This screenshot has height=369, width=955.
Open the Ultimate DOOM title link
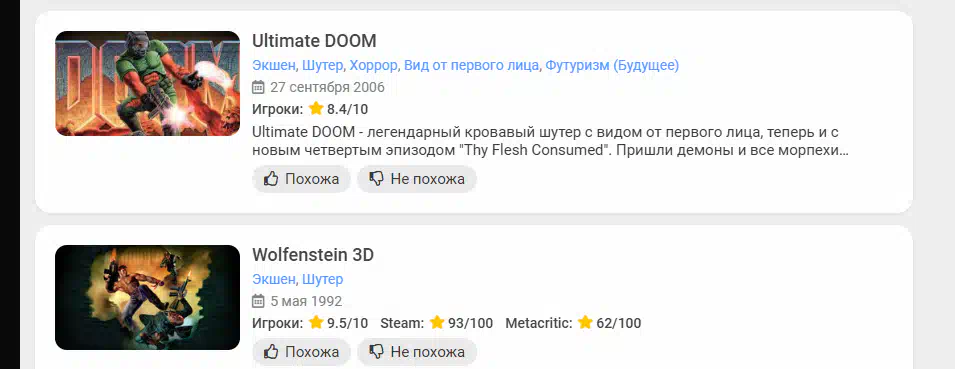pyautogui.click(x=314, y=41)
